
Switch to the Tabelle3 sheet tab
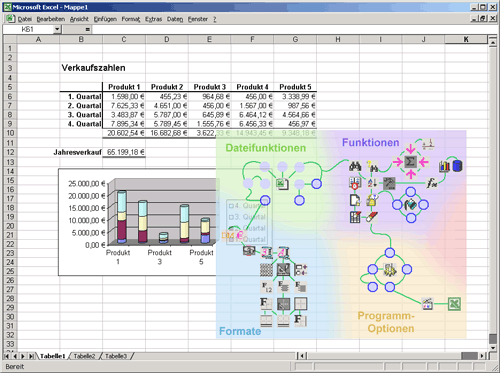point(116,356)
